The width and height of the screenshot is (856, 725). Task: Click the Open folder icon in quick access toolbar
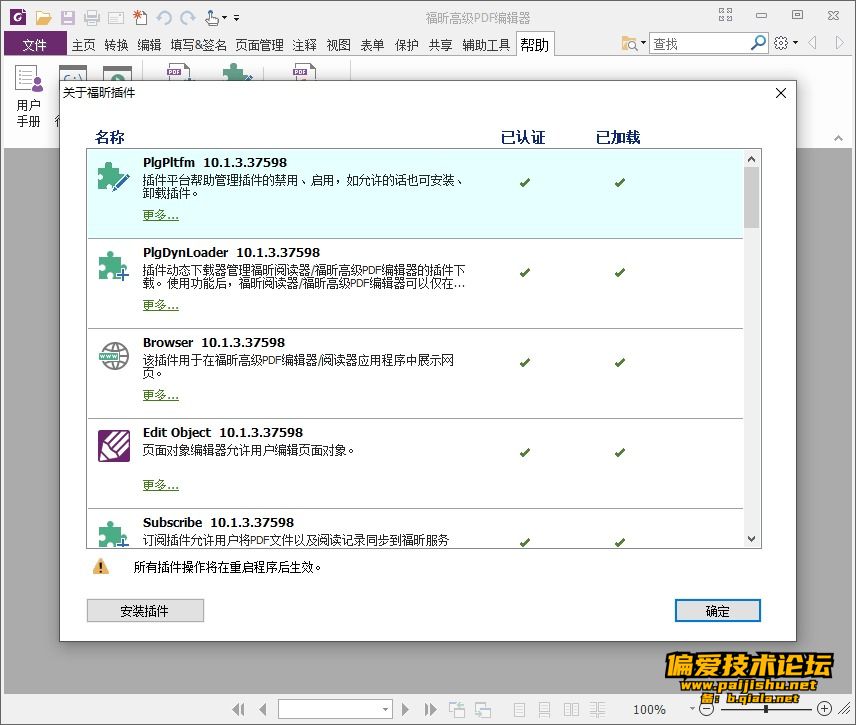pyautogui.click(x=43, y=18)
